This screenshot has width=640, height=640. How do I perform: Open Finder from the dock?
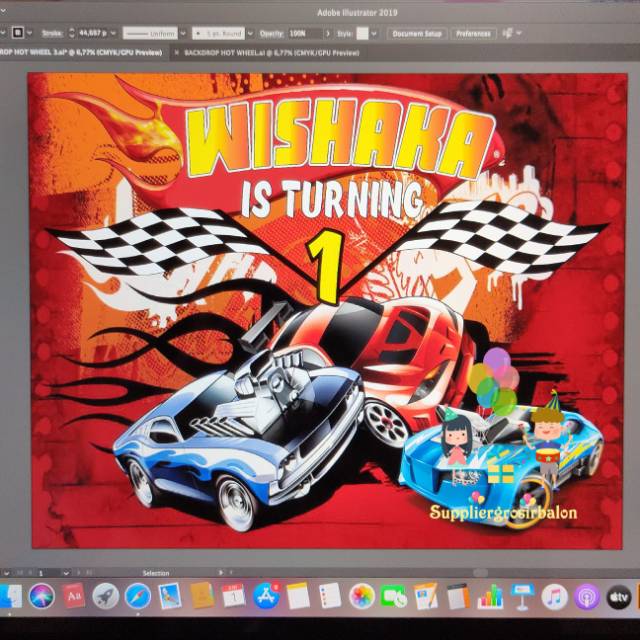point(10,597)
